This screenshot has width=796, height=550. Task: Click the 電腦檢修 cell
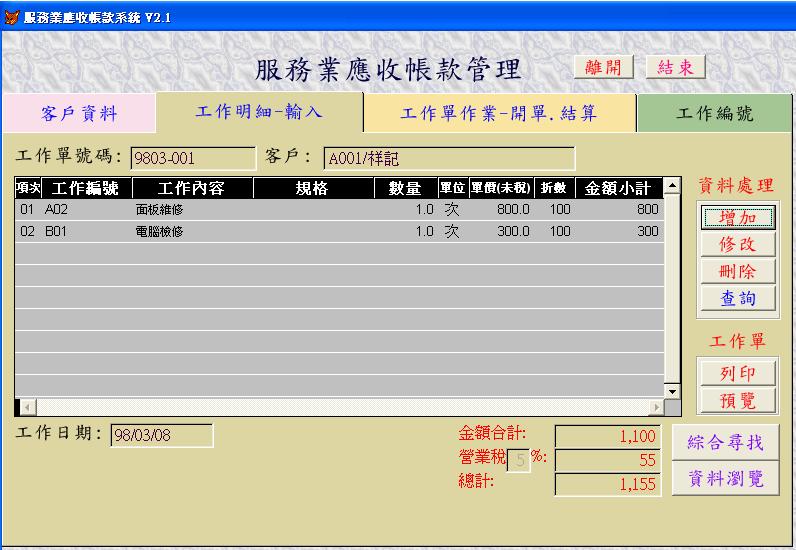(x=192, y=232)
